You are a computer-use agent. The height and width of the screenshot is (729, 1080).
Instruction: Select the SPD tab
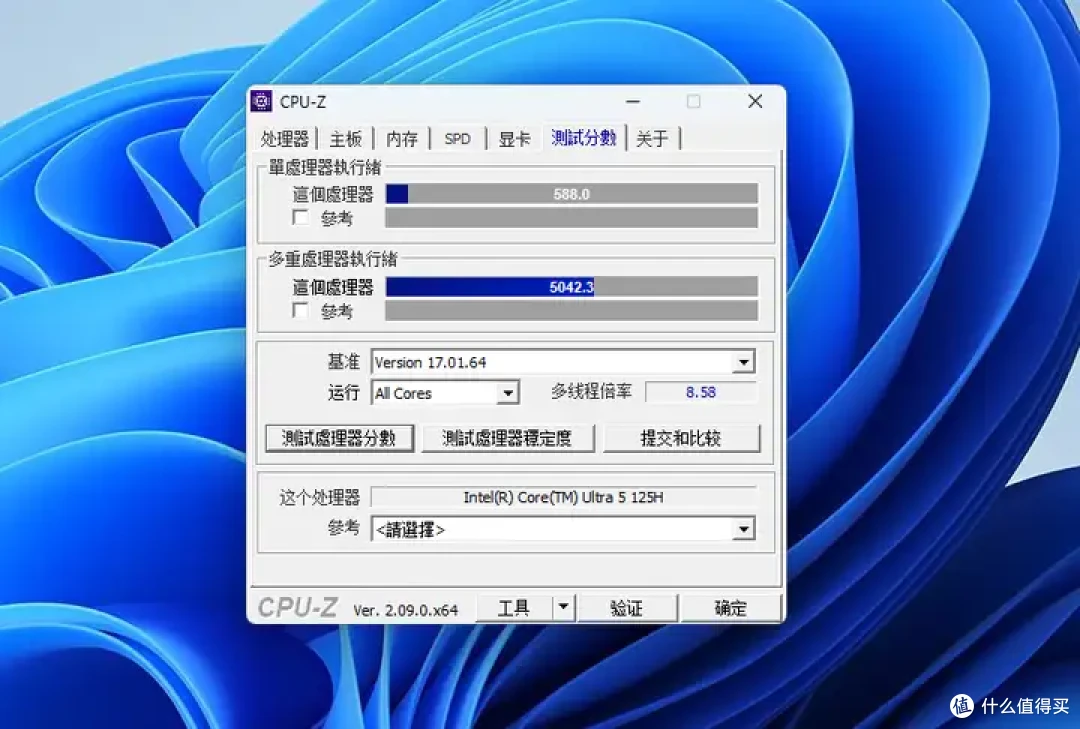(457, 138)
